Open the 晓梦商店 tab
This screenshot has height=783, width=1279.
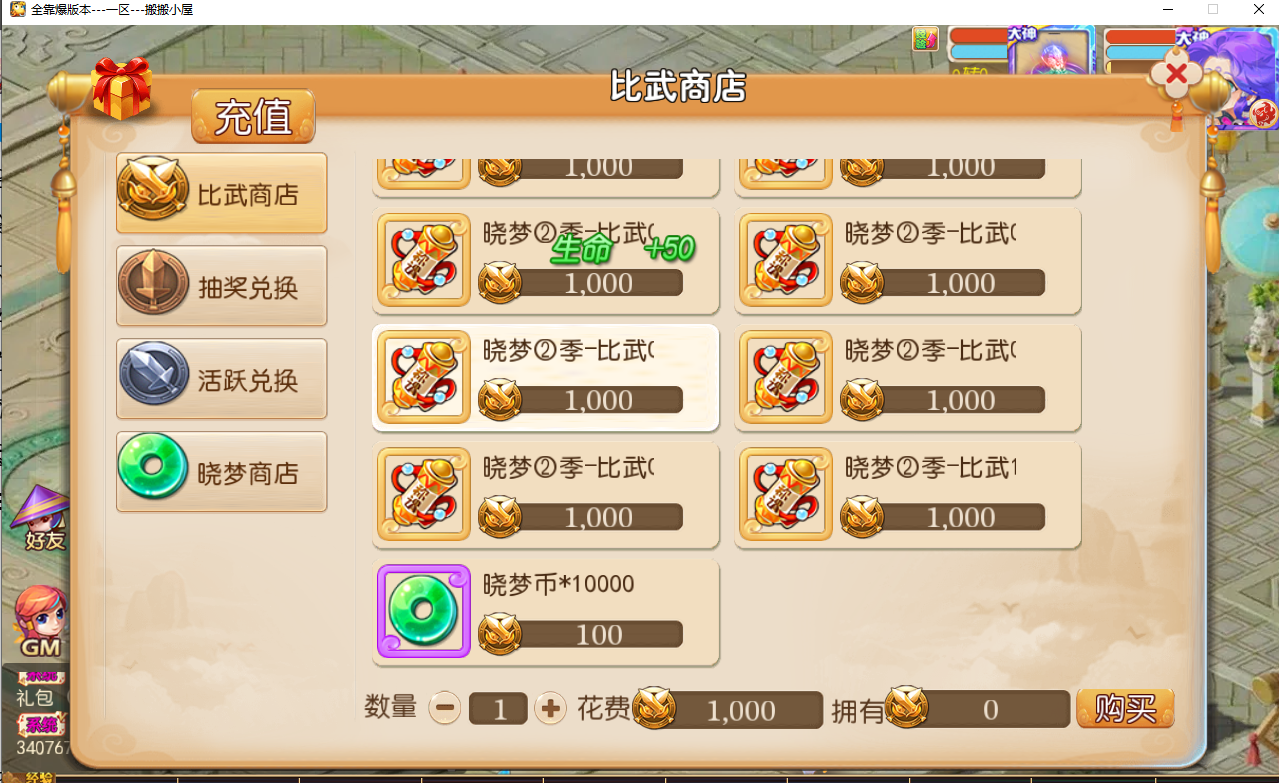coord(222,472)
